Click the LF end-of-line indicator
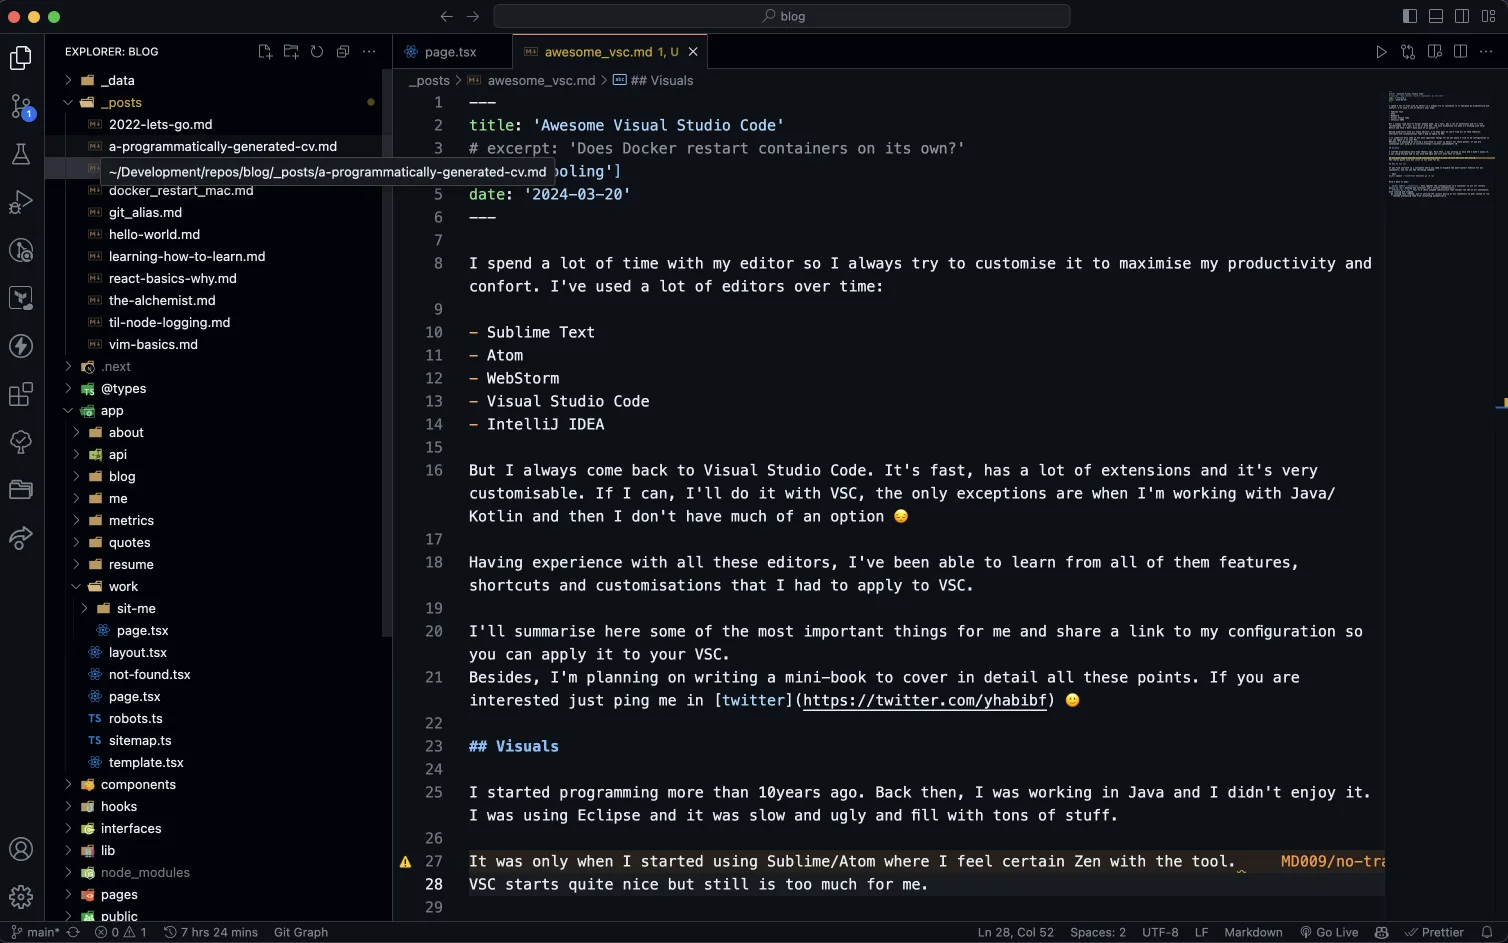Viewport: 1508px width, 943px height. pyautogui.click(x=1201, y=932)
